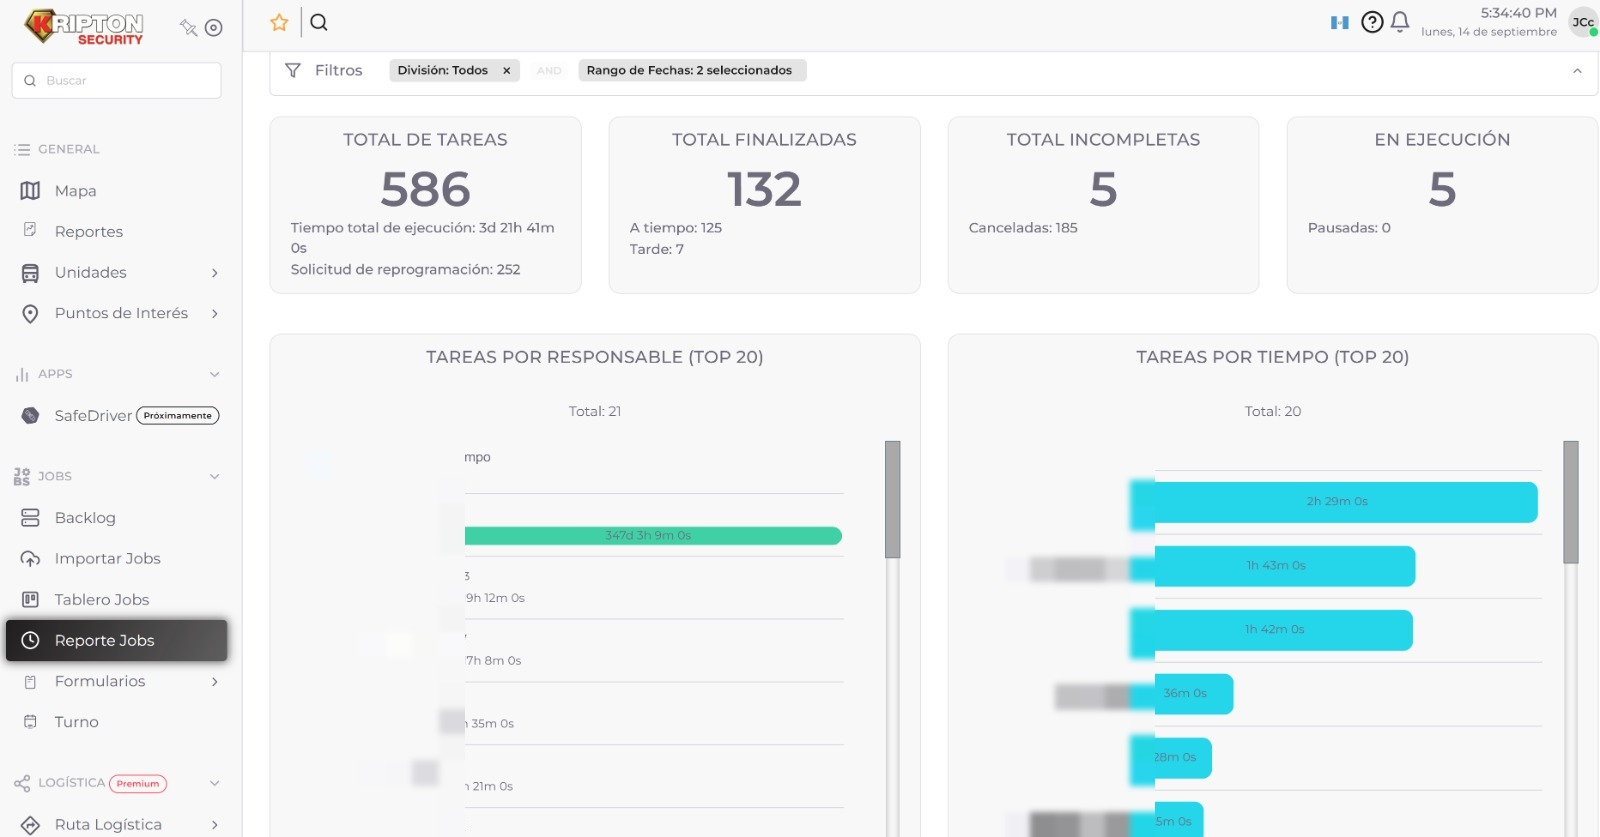This screenshot has height=837, width=1600.
Task: Open the notifications bell
Action: point(1400,22)
